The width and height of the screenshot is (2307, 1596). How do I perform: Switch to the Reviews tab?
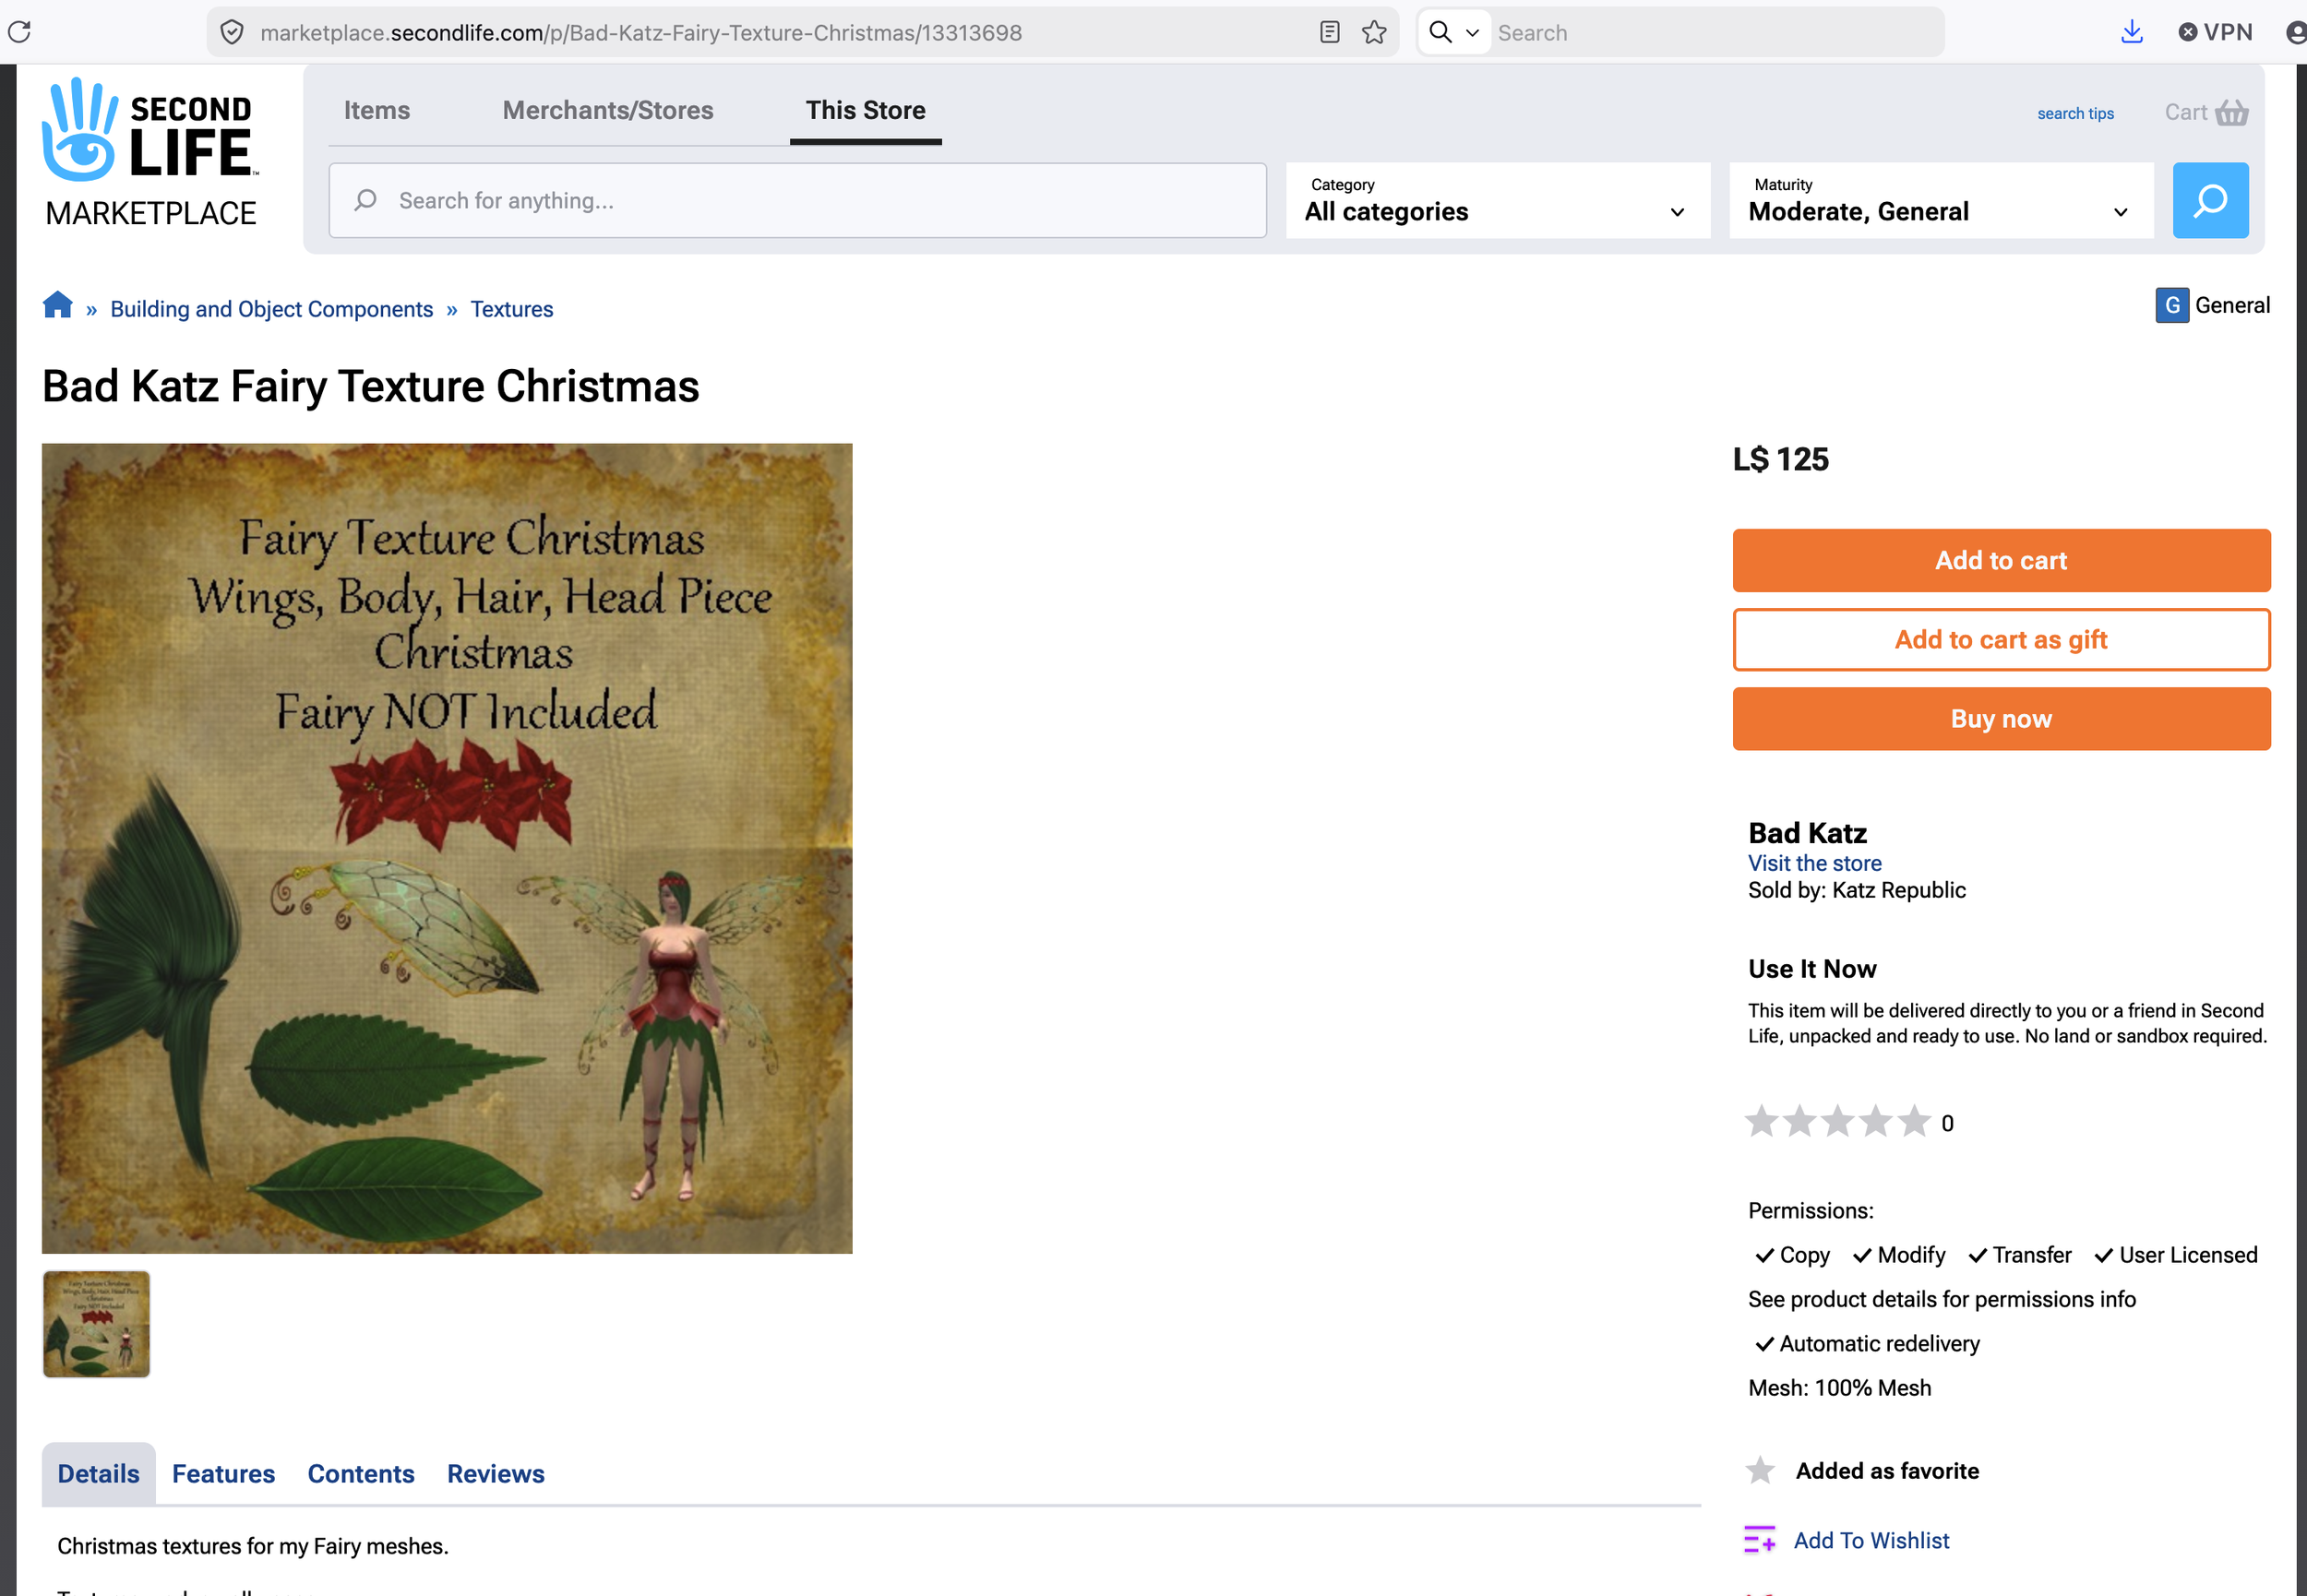coord(496,1473)
